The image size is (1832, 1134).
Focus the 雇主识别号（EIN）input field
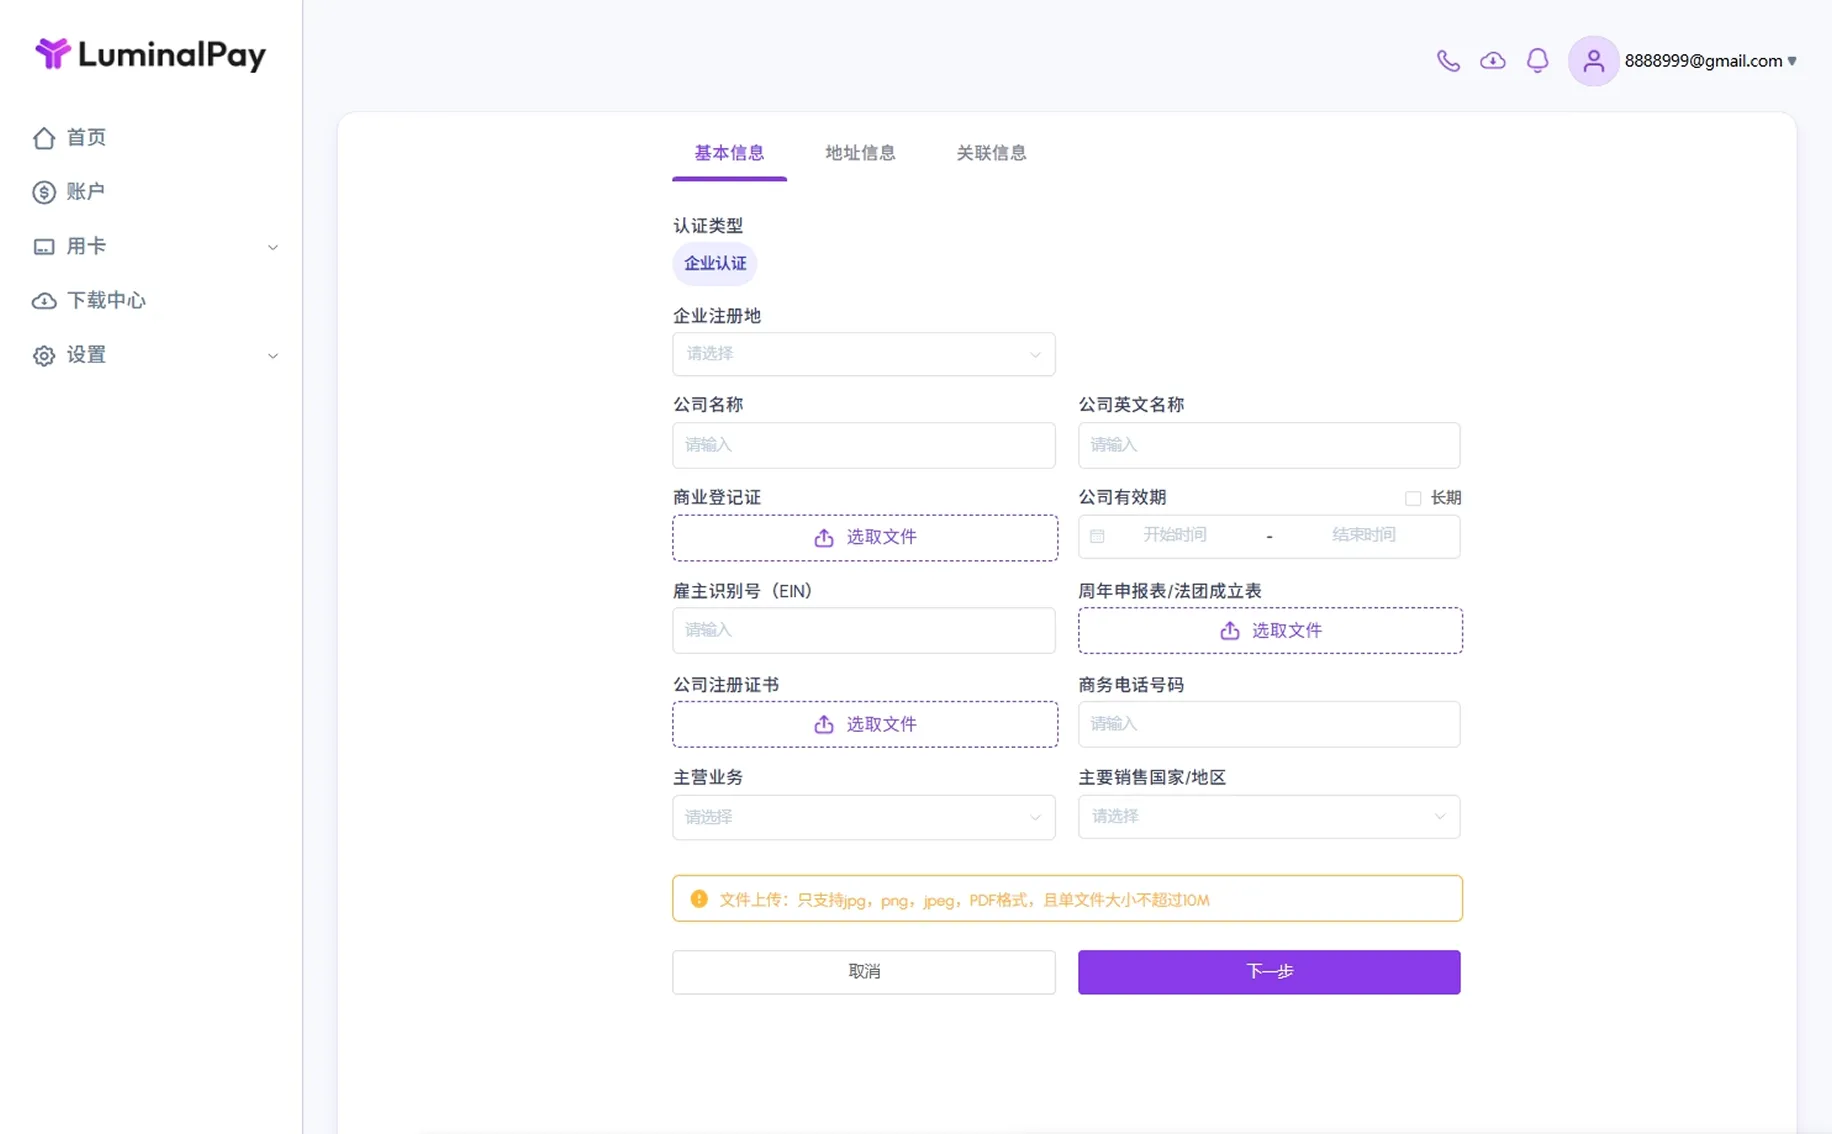coord(864,631)
